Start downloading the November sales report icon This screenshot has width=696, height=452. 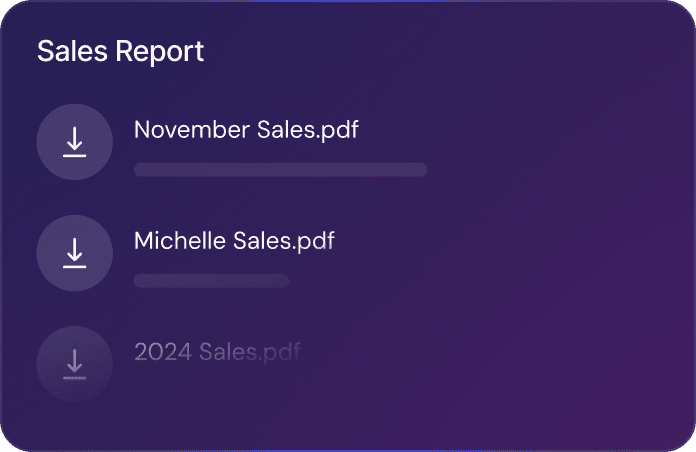[74, 142]
